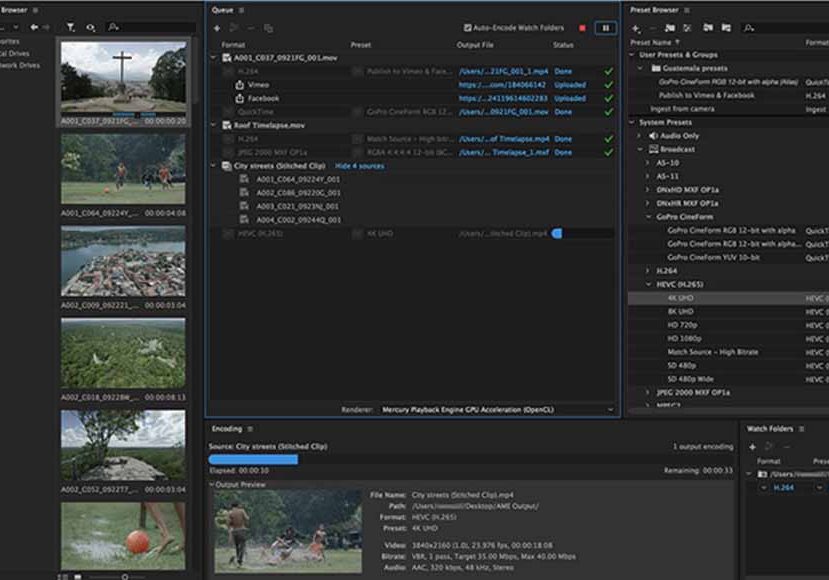Toggle Auto-Encode Watch Folders checkbox
This screenshot has height=580, width=829.
(x=468, y=28)
